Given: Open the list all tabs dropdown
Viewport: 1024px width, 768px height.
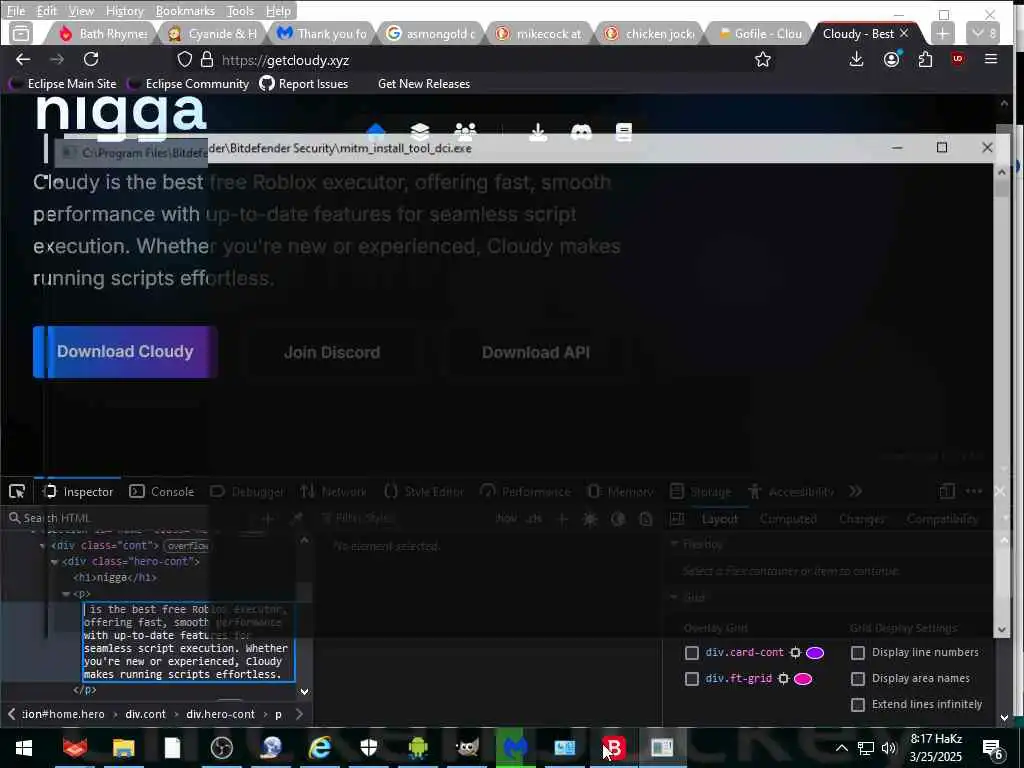Looking at the screenshot, I should tap(983, 33).
